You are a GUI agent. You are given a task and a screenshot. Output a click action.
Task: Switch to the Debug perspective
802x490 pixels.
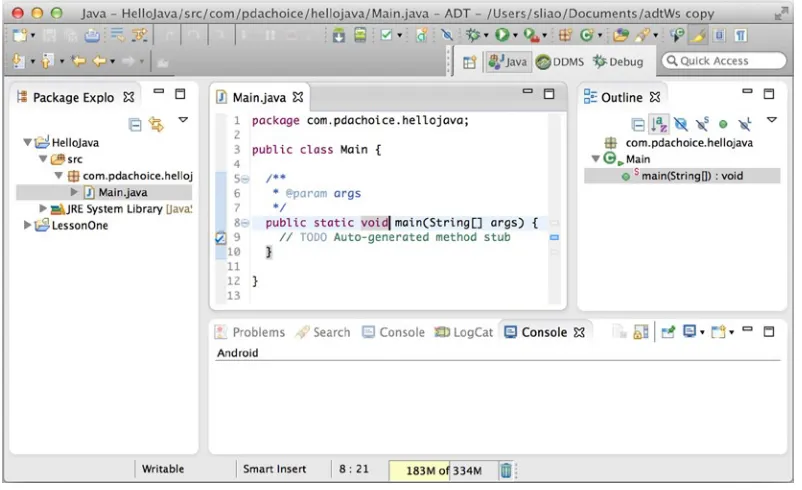click(618, 62)
